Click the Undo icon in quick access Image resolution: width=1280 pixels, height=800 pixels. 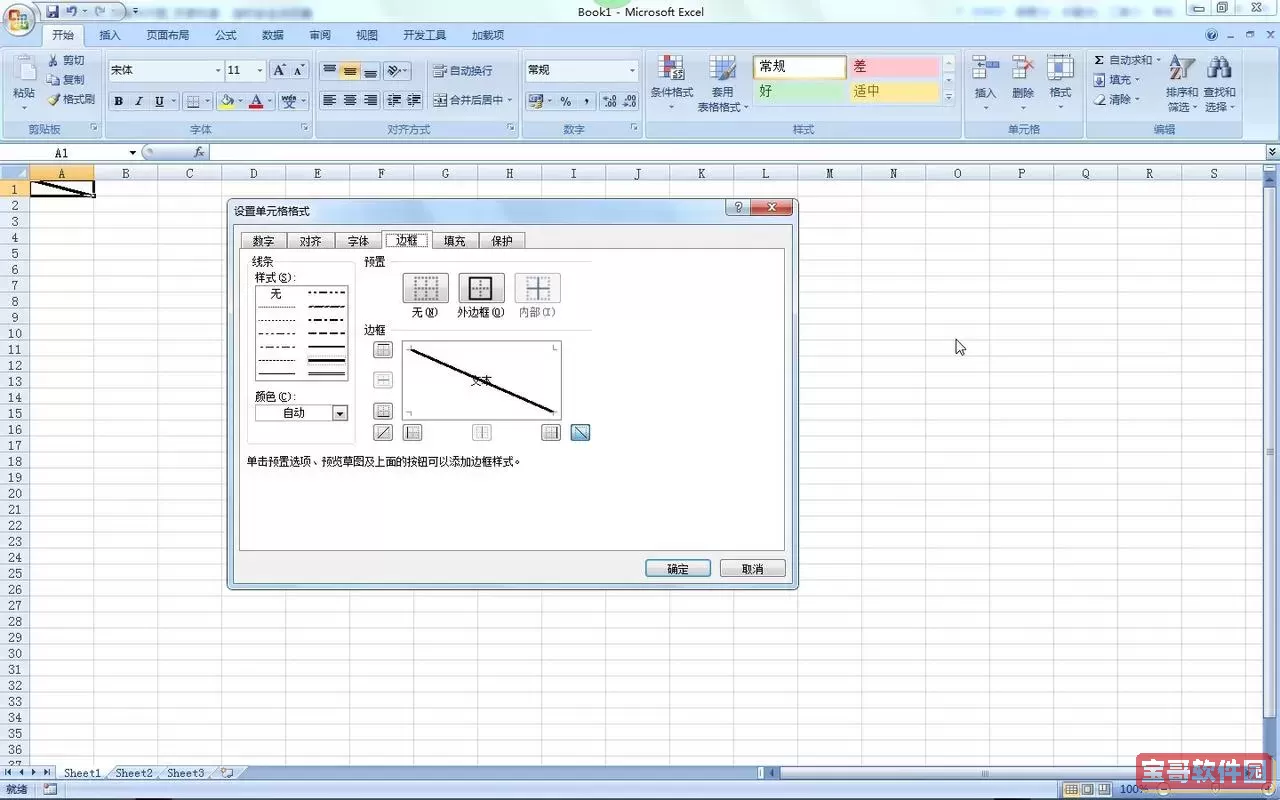pyautogui.click(x=72, y=12)
